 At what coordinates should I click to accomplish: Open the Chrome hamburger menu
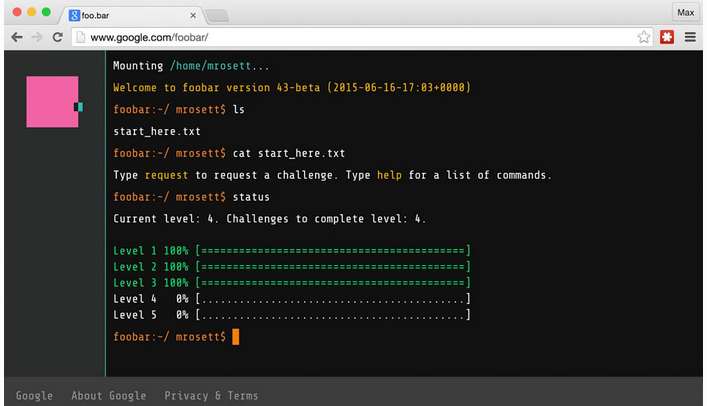(x=689, y=37)
